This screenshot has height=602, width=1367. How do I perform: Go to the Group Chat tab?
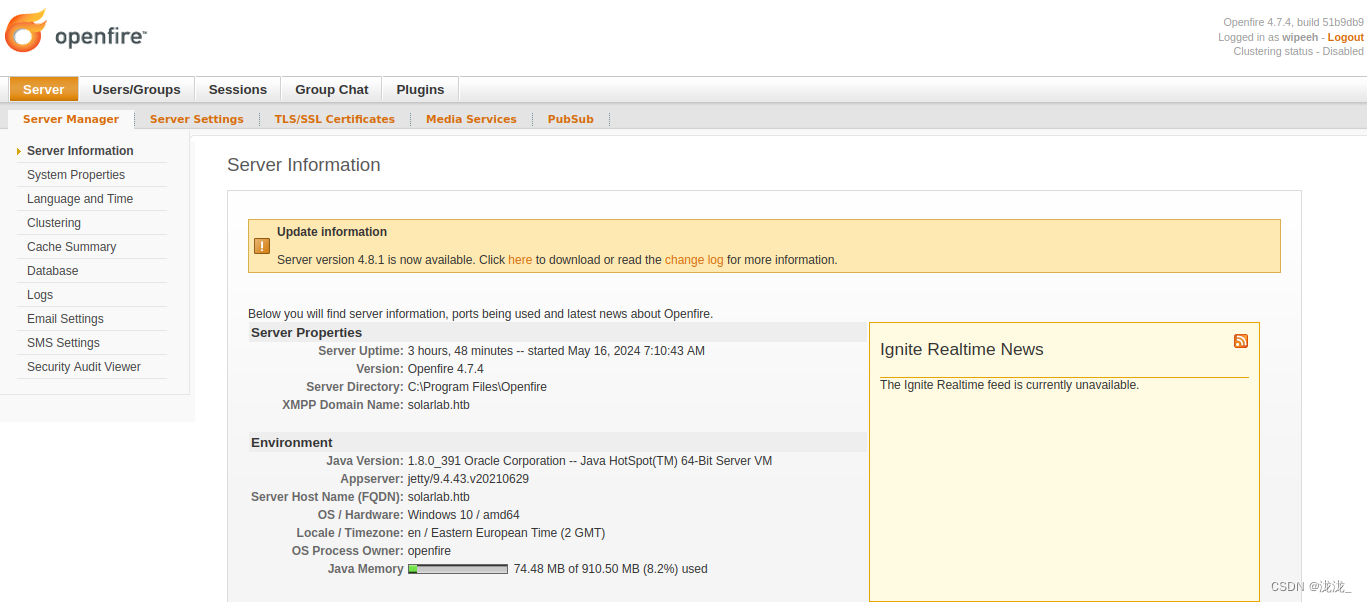[x=332, y=89]
